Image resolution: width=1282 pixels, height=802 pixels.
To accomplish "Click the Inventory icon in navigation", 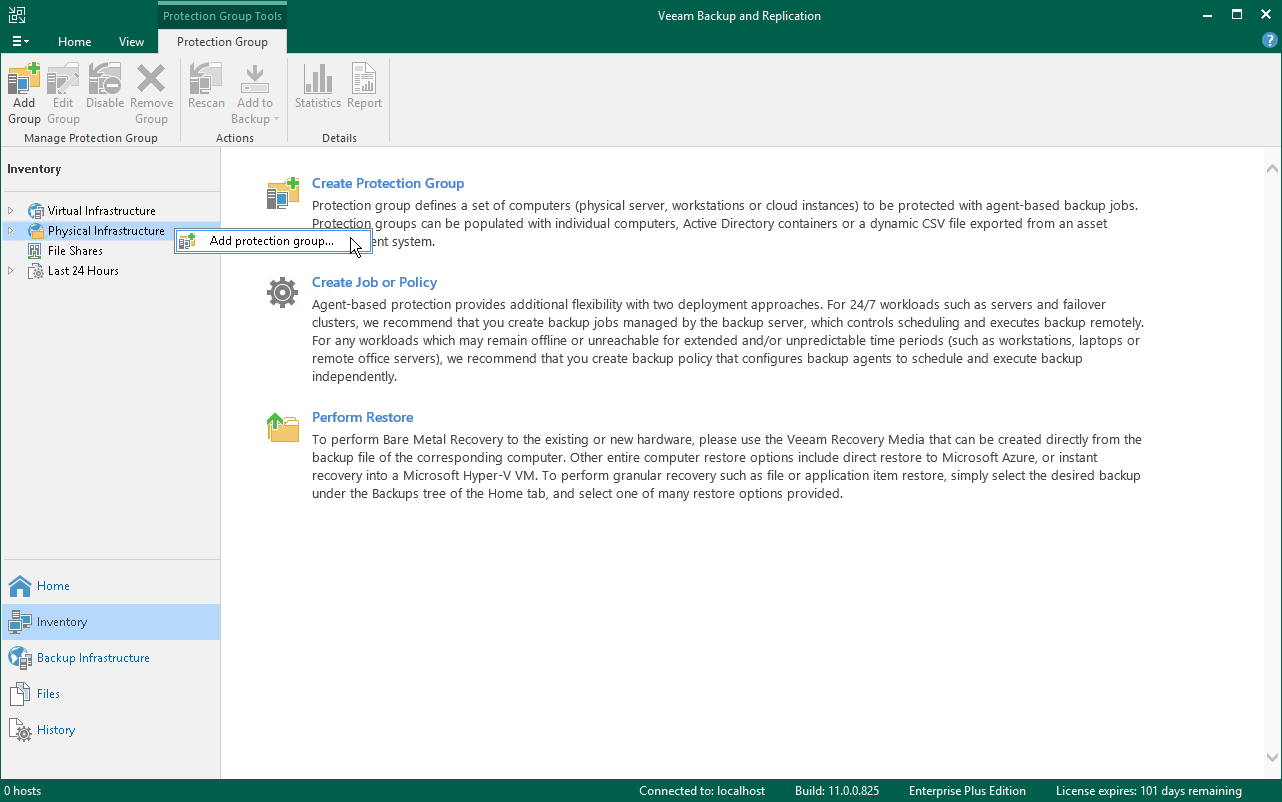I will 20,622.
